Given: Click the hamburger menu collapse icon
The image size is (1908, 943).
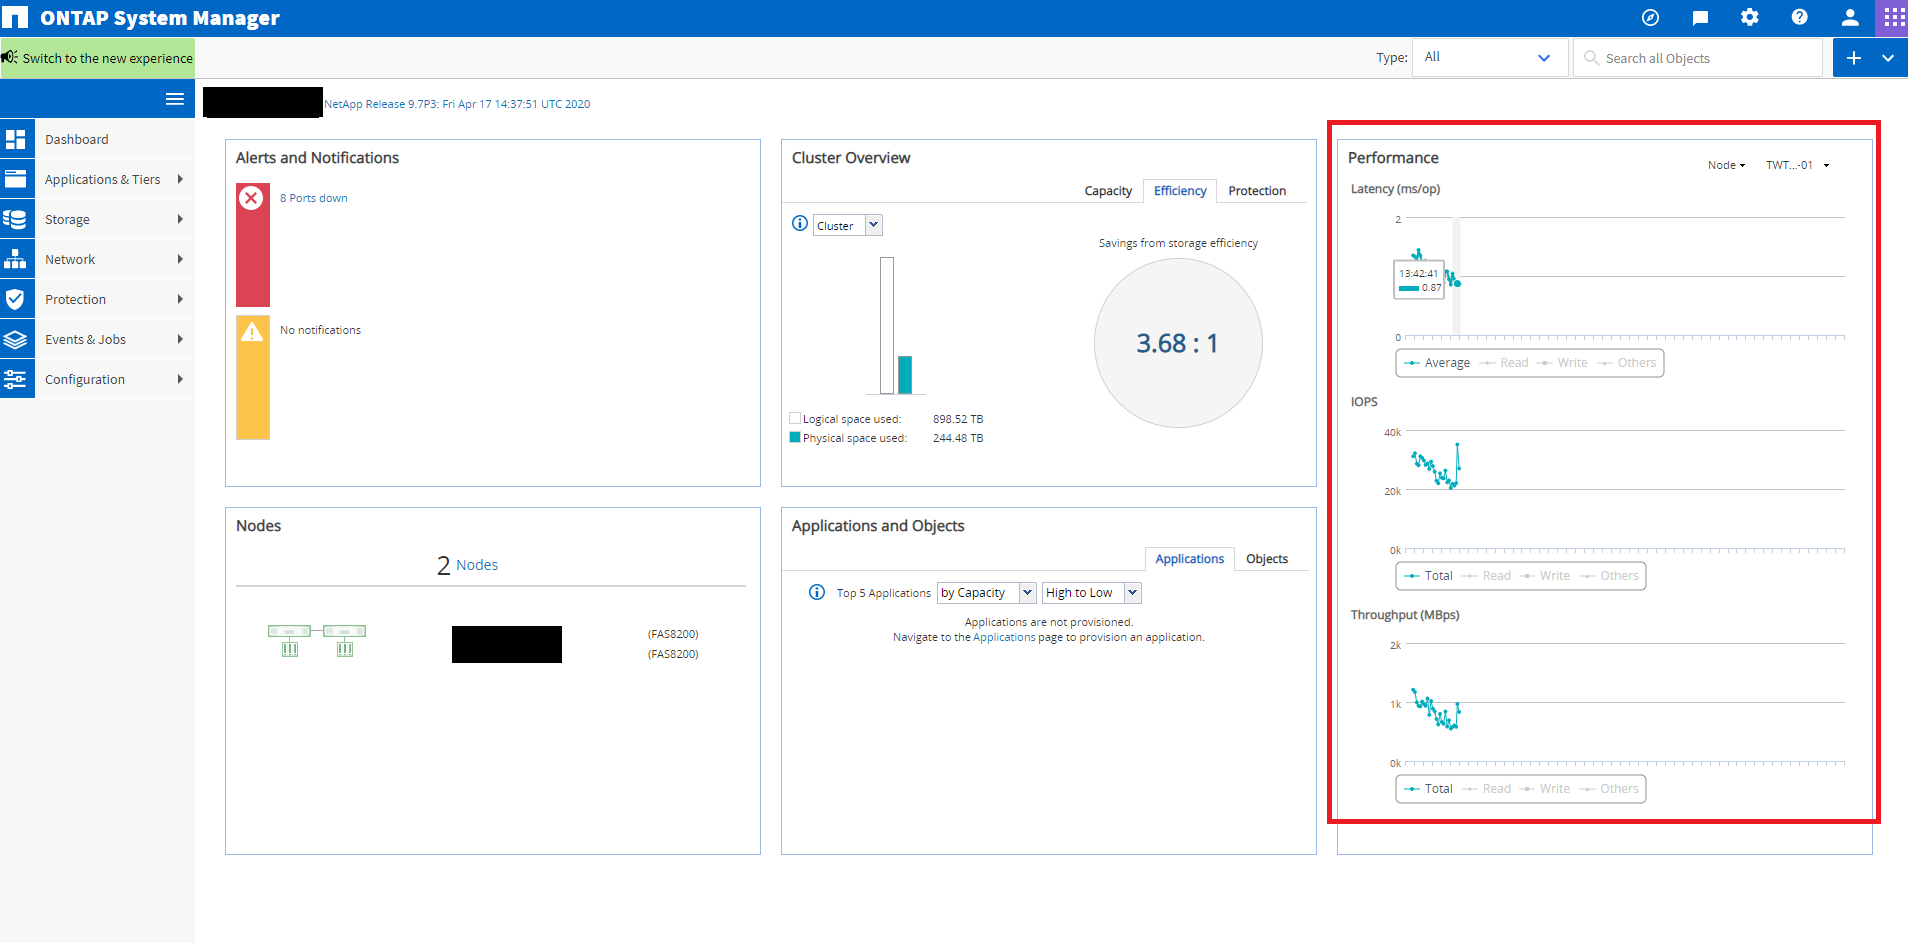Looking at the screenshot, I should point(174,99).
